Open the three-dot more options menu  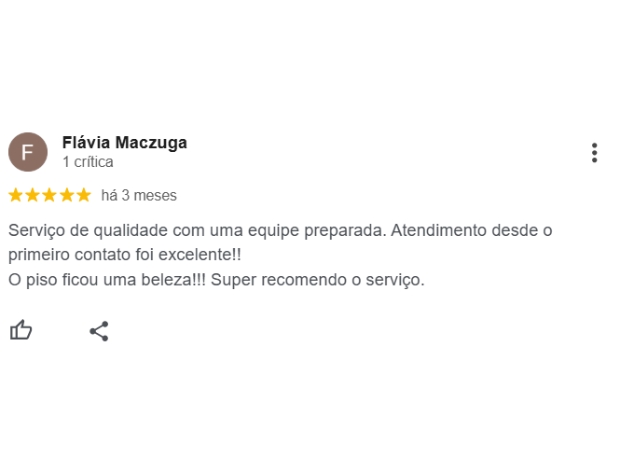point(594,152)
